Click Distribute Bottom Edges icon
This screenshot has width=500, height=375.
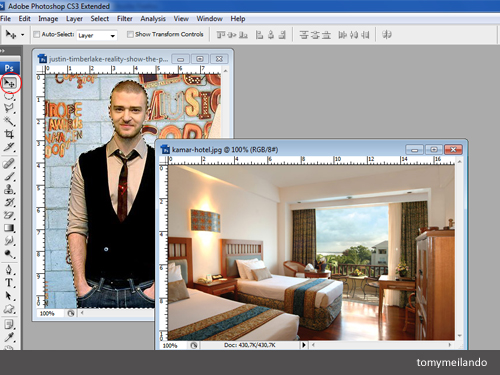coord(326,34)
